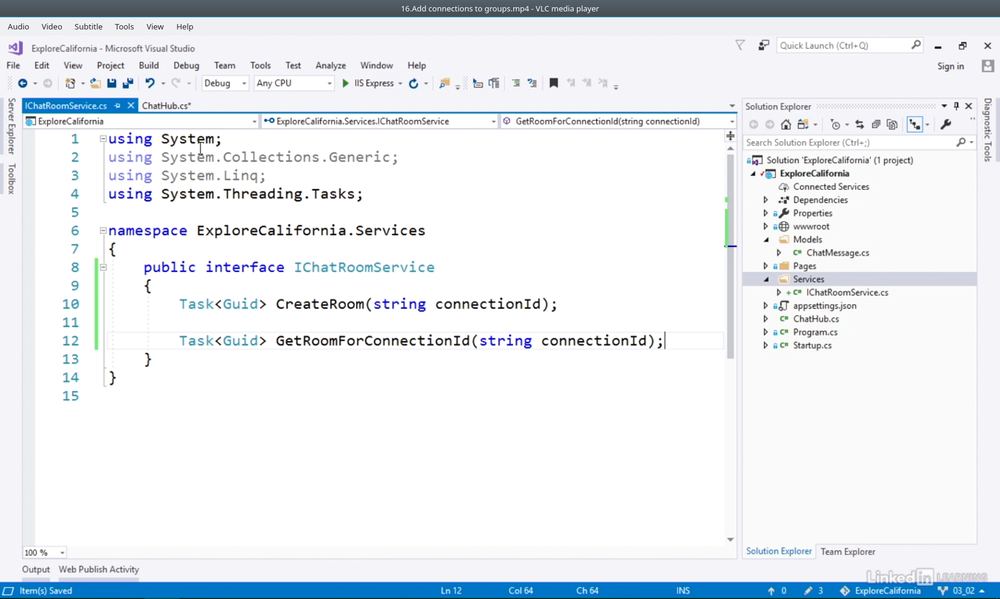Click the Navigate Backward toolbar icon
This screenshot has height=599, width=1000.
pyautogui.click(x=22, y=83)
